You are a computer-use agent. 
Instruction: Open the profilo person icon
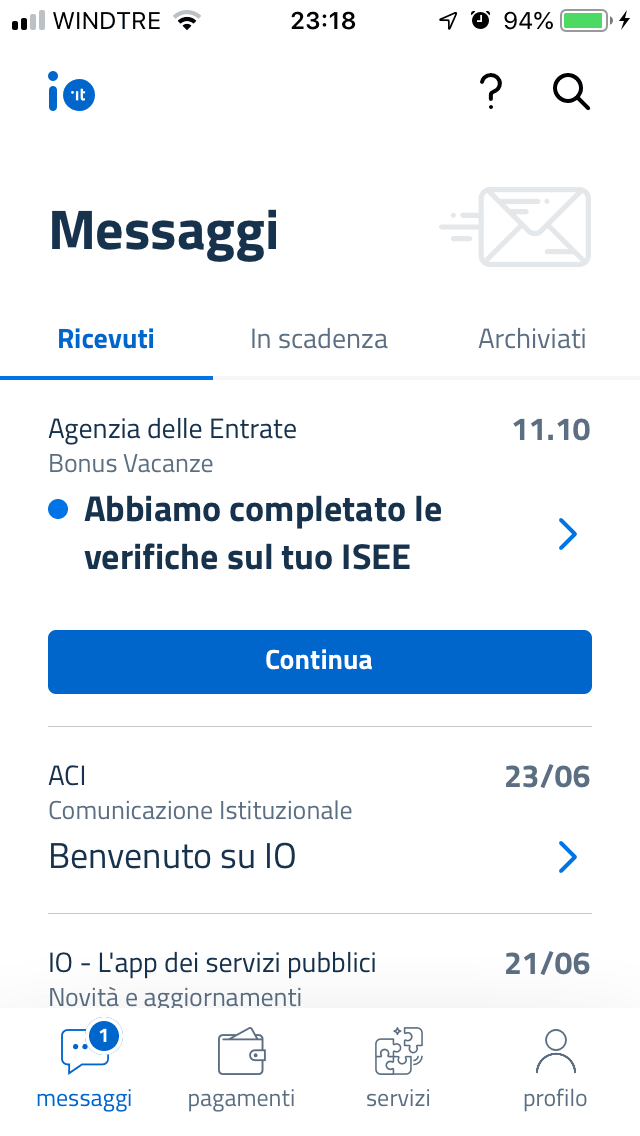[555, 1053]
